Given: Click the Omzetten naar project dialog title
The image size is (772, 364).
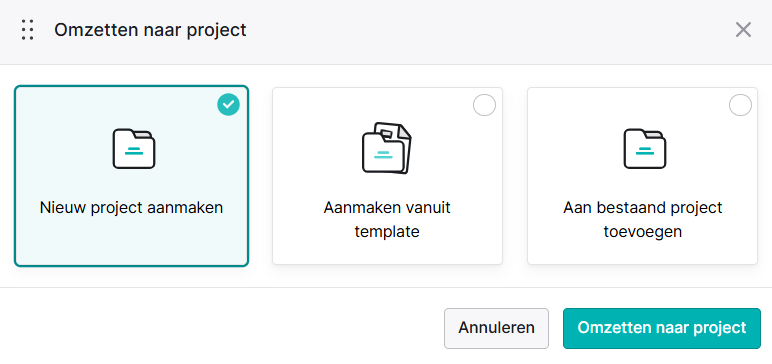Looking at the screenshot, I should click(x=150, y=30).
